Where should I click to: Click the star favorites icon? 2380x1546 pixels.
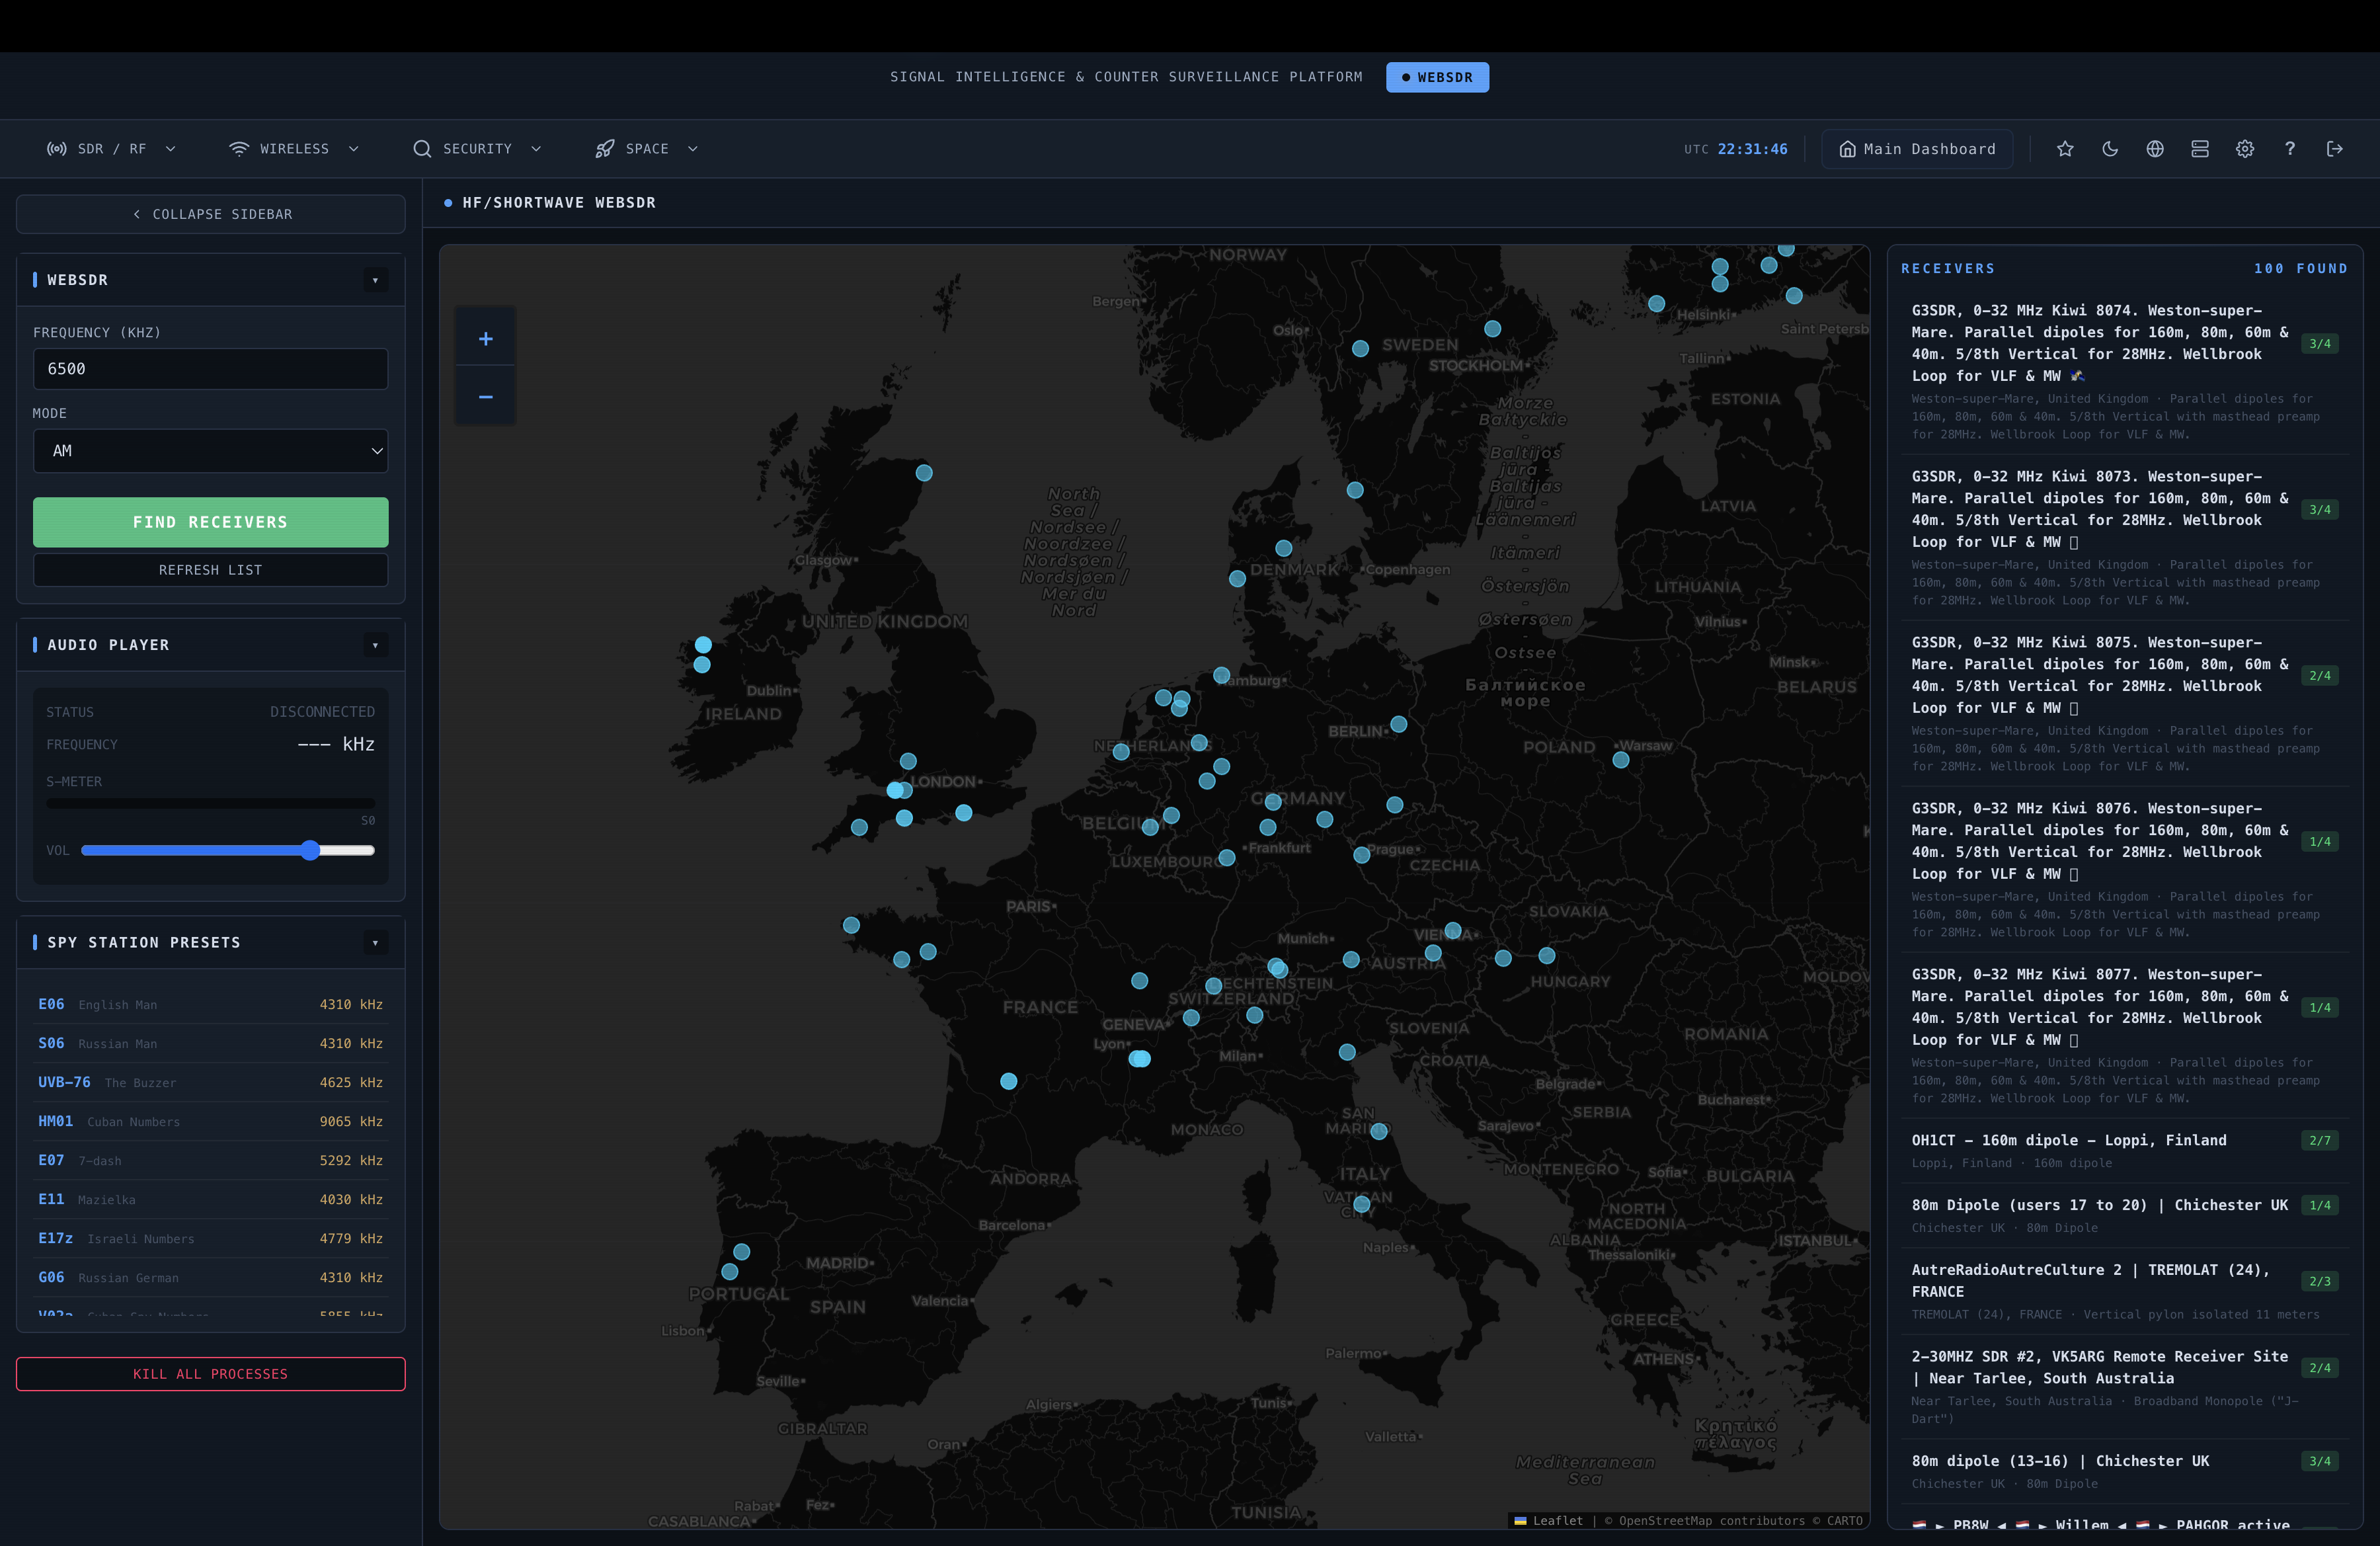click(2065, 149)
